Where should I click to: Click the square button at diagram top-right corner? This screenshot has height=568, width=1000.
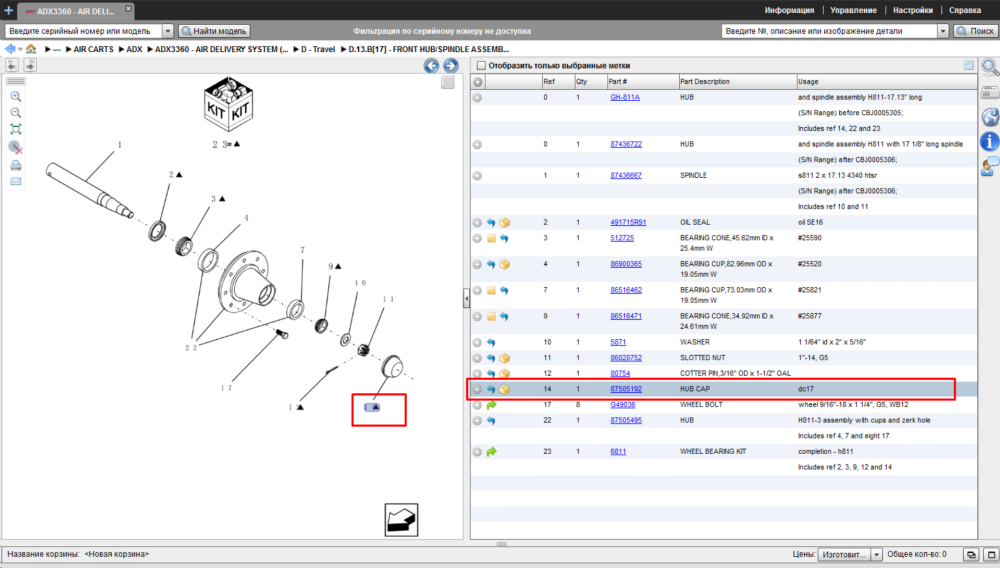pyautogui.click(x=448, y=82)
